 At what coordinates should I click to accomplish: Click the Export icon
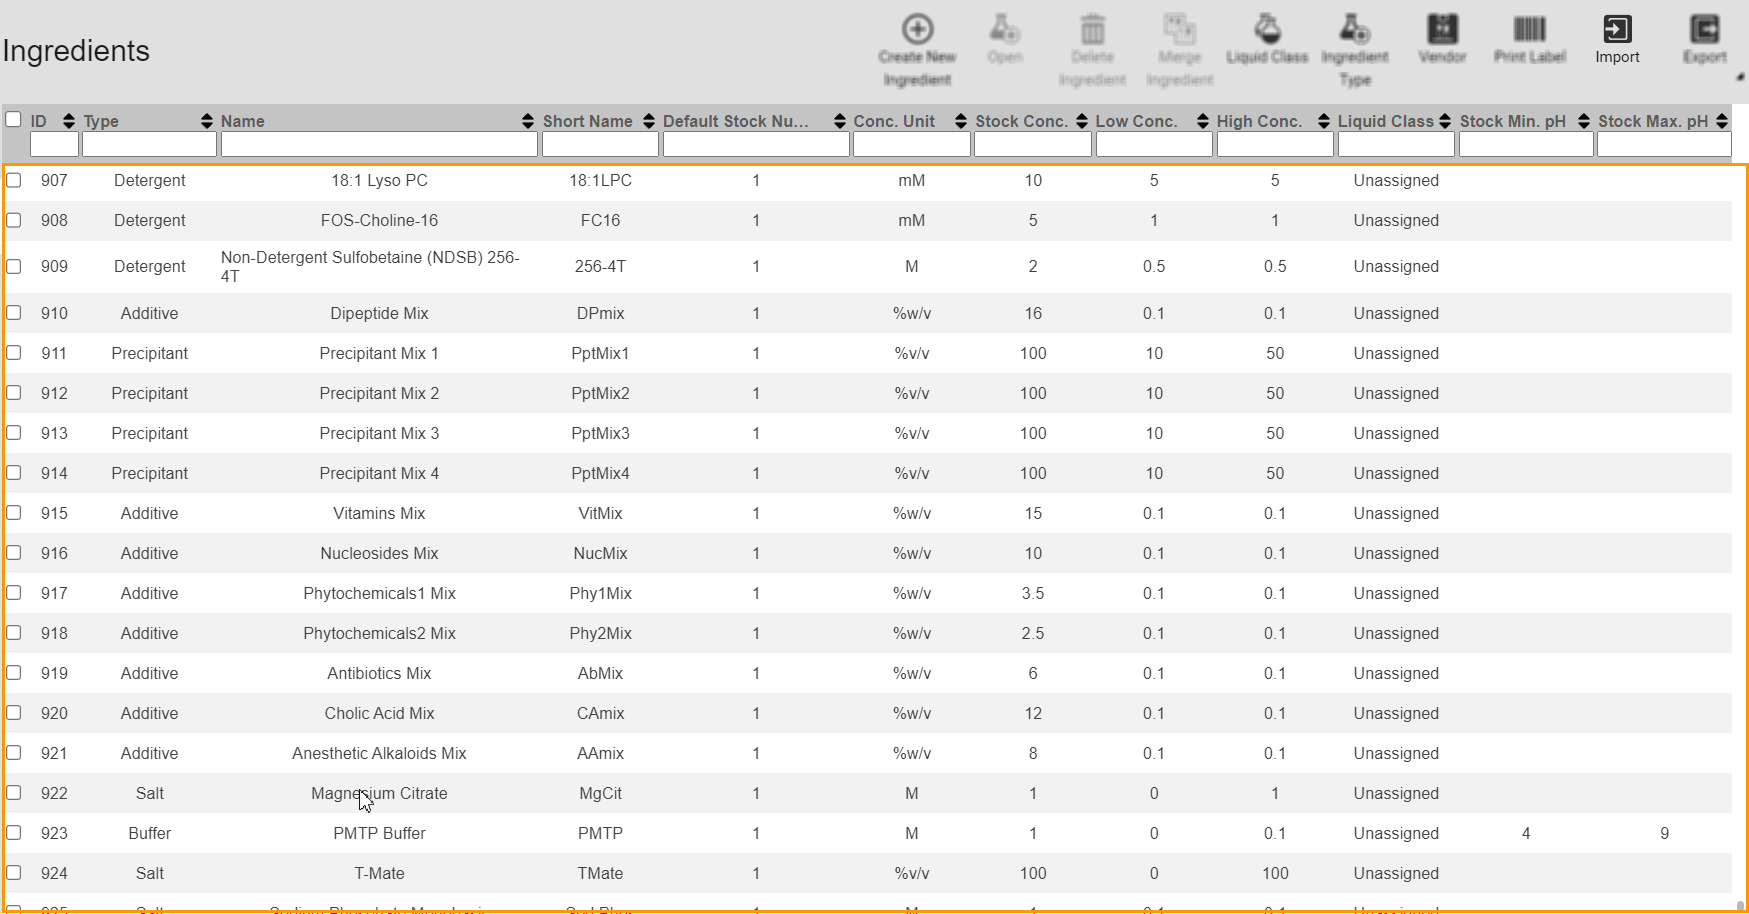(x=1704, y=30)
